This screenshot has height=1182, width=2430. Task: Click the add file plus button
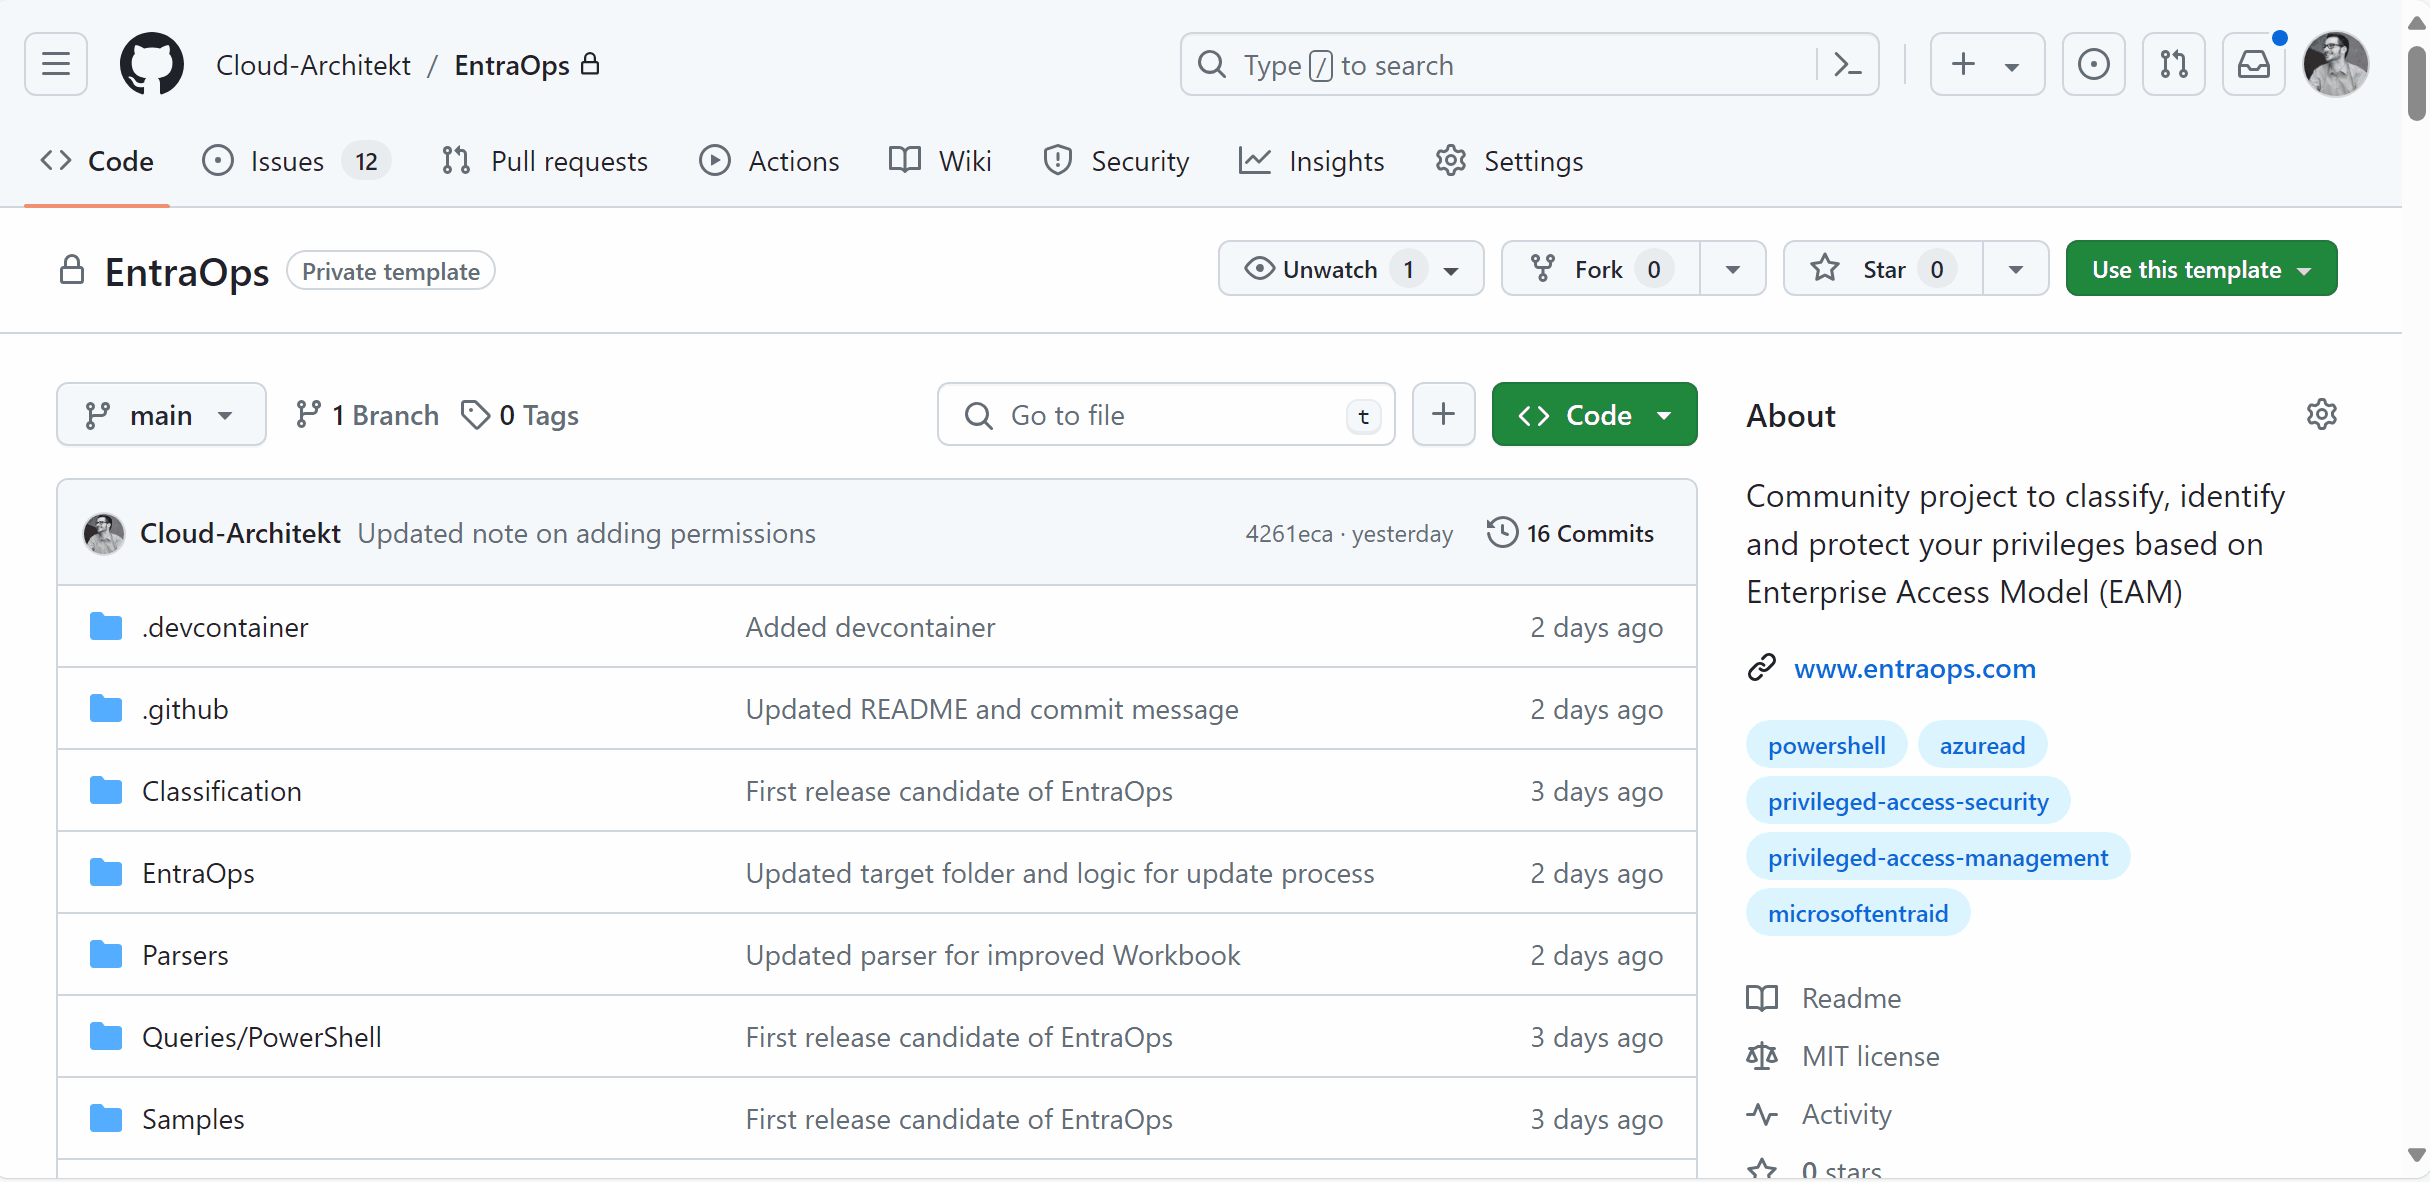[1443, 414]
